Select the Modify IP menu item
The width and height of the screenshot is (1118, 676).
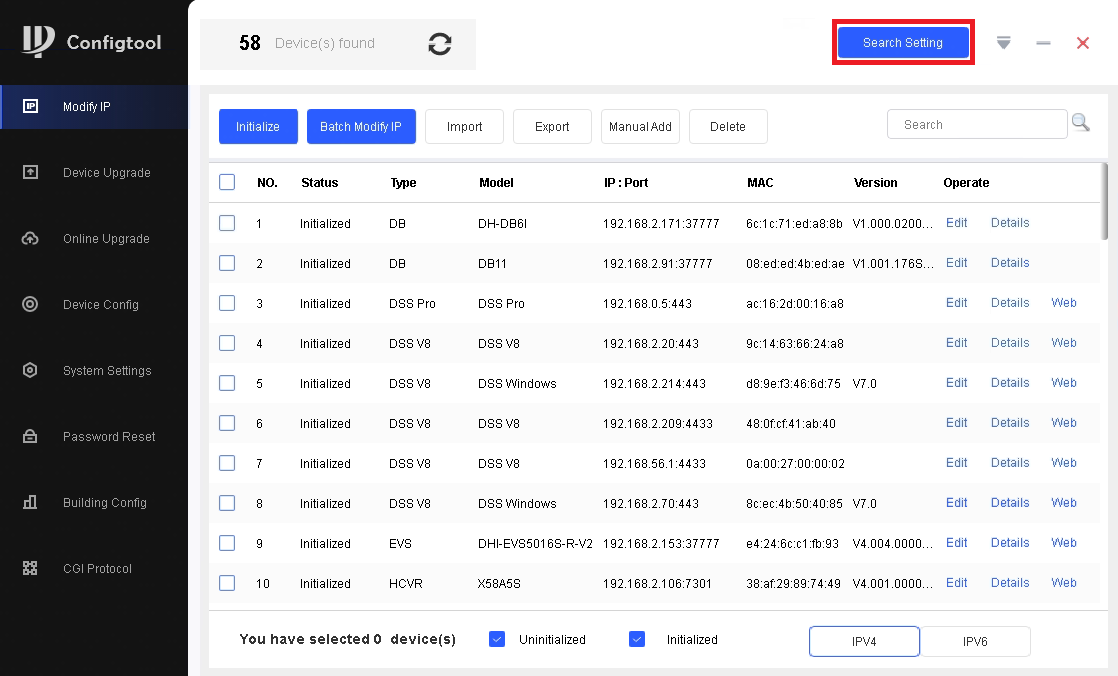pyautogui.click(x=86, y=107)
